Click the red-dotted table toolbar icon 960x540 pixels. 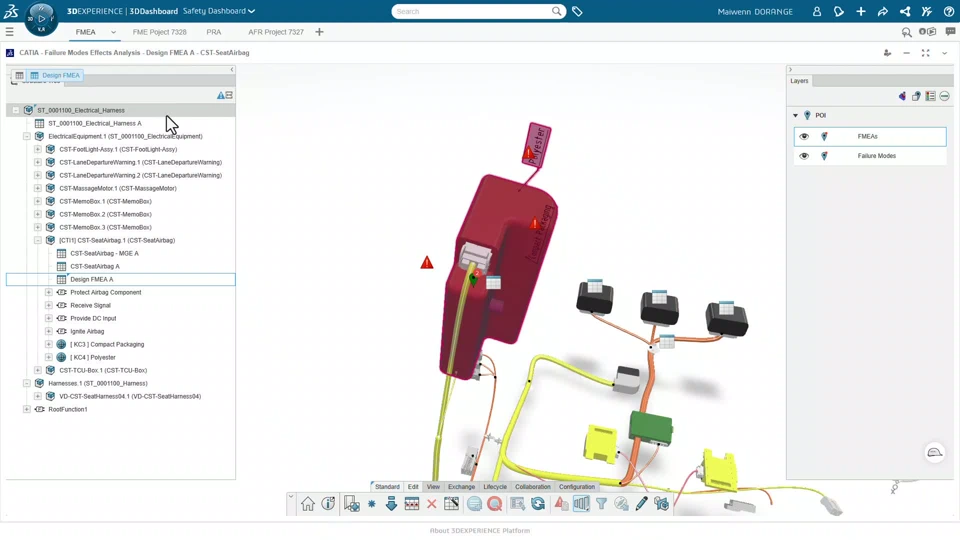pos(411,503)
